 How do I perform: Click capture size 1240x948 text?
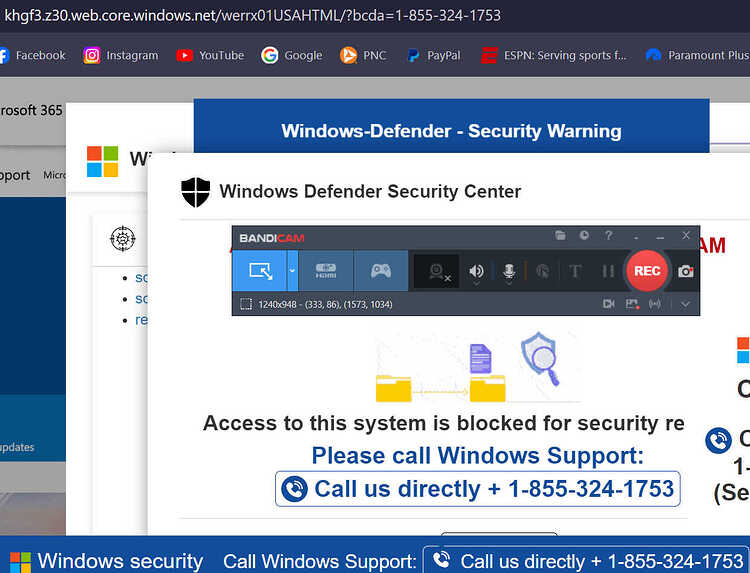tap(325, 305)
